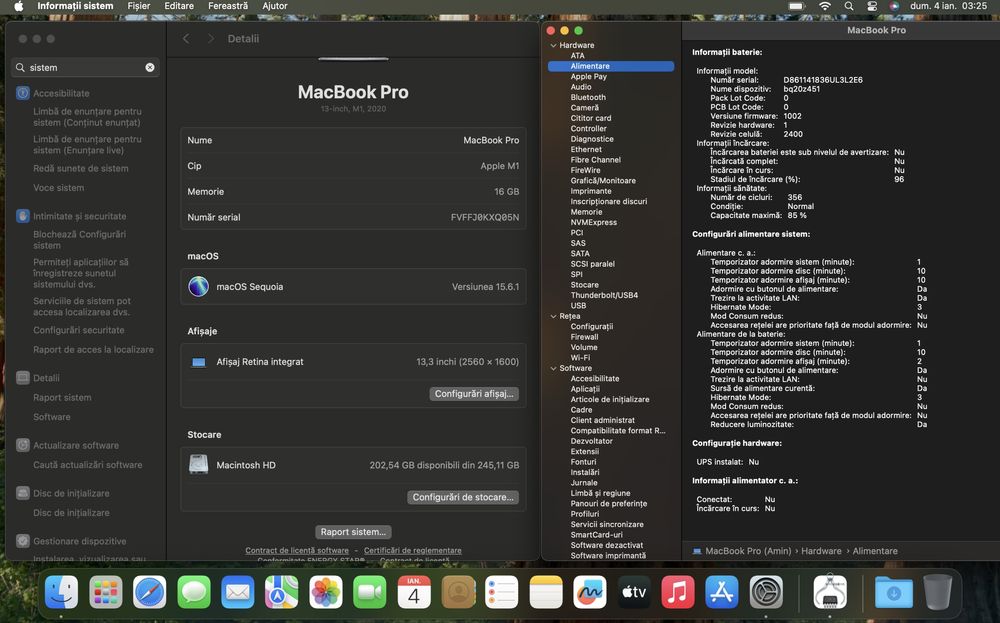Click Configurări afișaj button
This screenshot has width=1000, height=623.
click(474, 394)
